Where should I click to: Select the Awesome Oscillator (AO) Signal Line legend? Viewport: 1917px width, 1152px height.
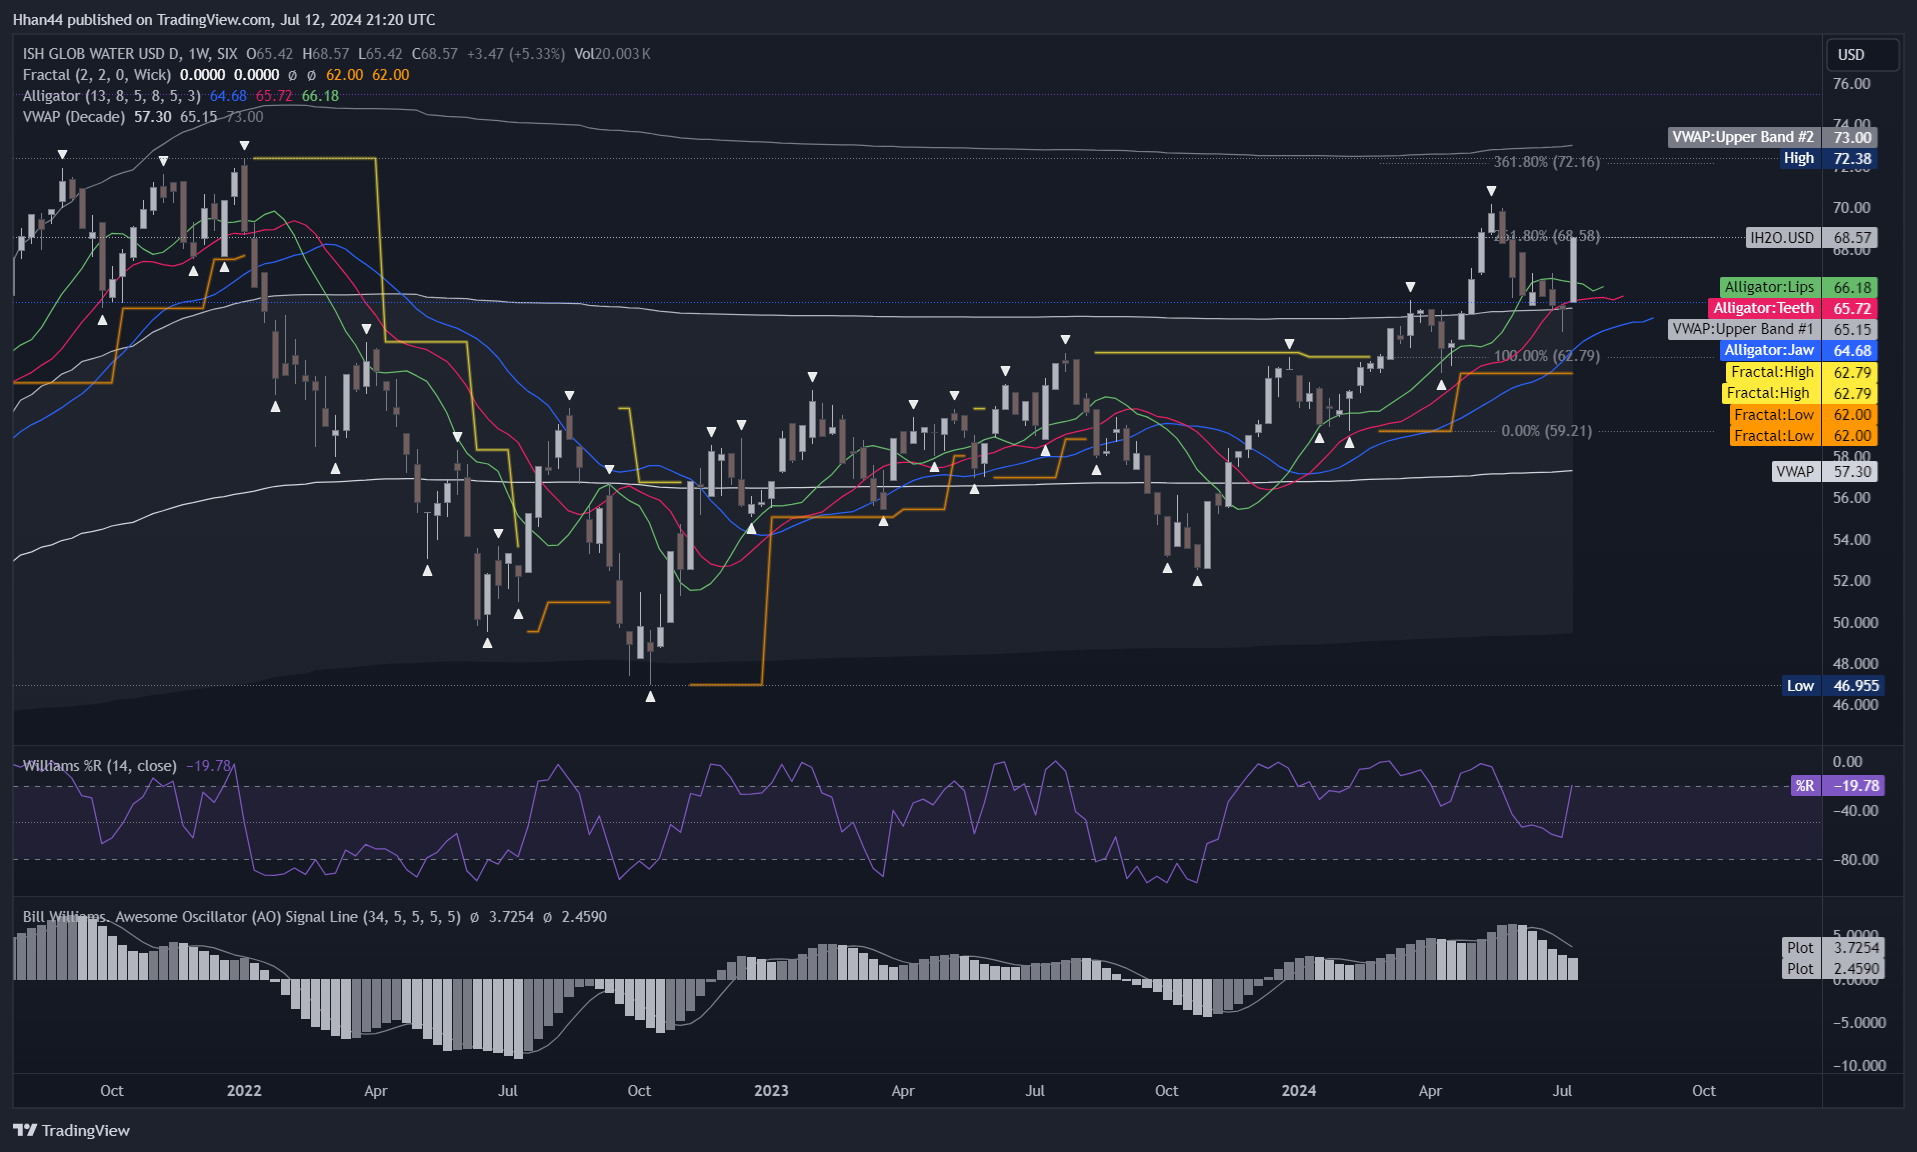coord(242,917)
